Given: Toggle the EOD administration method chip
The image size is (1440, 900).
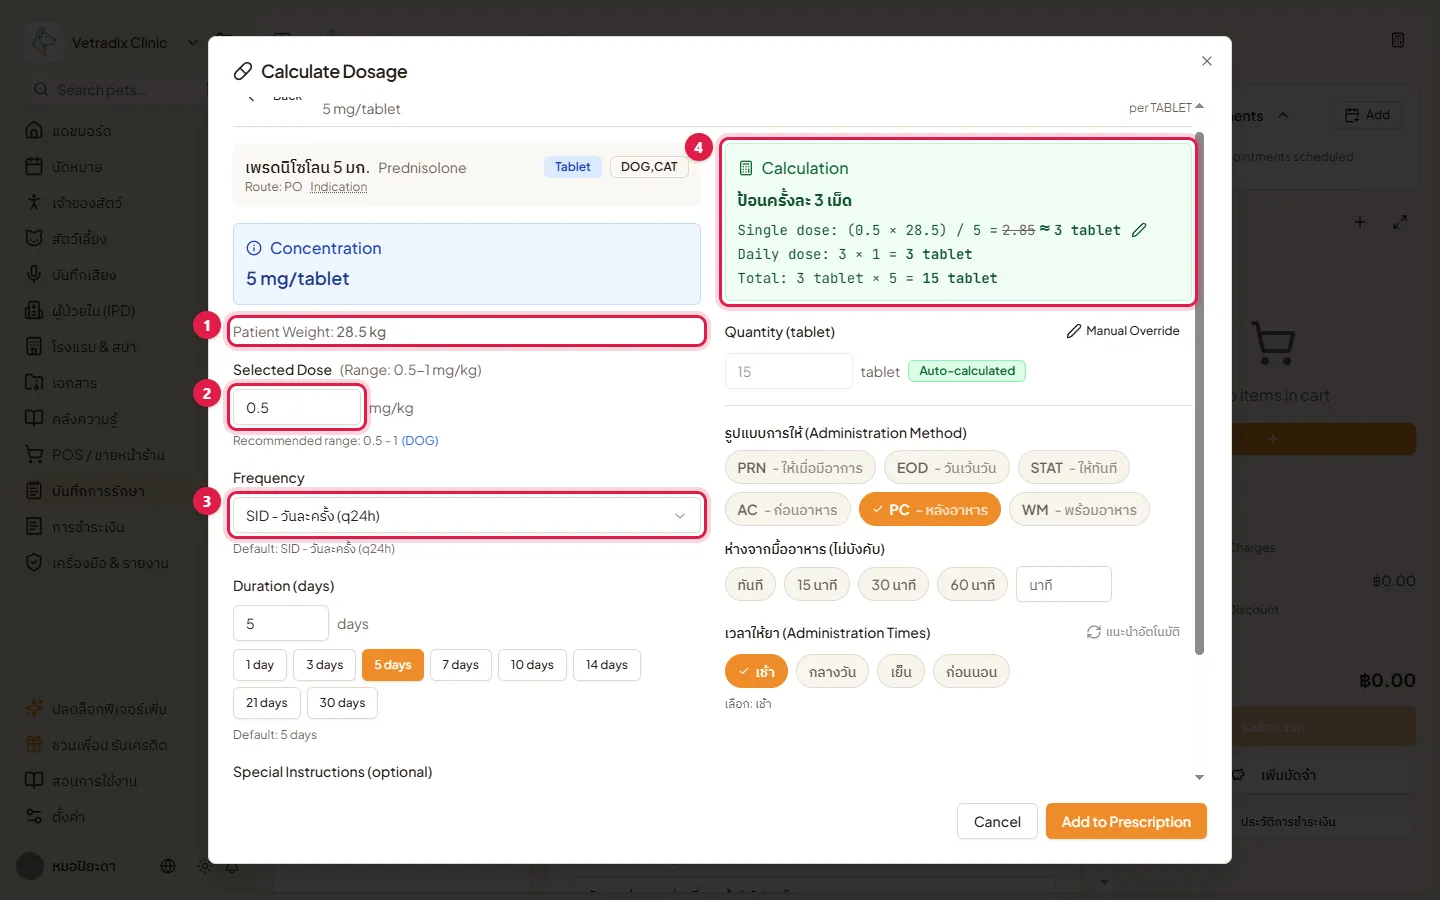Looking at the screenshot, I should 946,468.
